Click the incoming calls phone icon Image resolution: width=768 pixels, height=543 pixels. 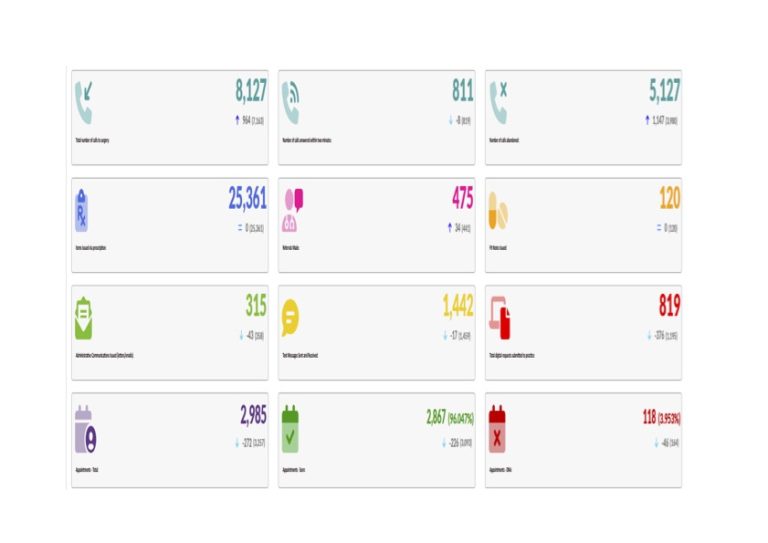click(84, 102)
